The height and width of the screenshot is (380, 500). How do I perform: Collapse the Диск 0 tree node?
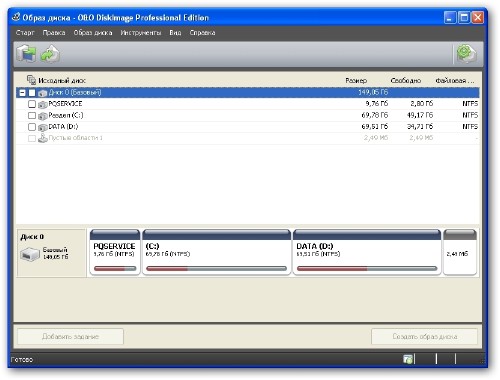22,93
